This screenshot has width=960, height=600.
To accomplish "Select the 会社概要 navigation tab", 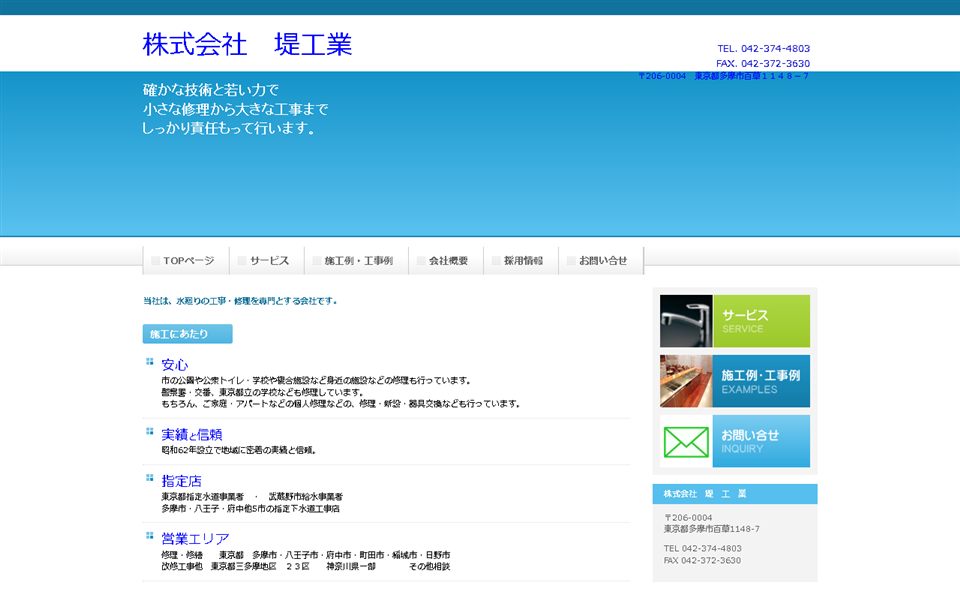I will [x=446, y=261].
